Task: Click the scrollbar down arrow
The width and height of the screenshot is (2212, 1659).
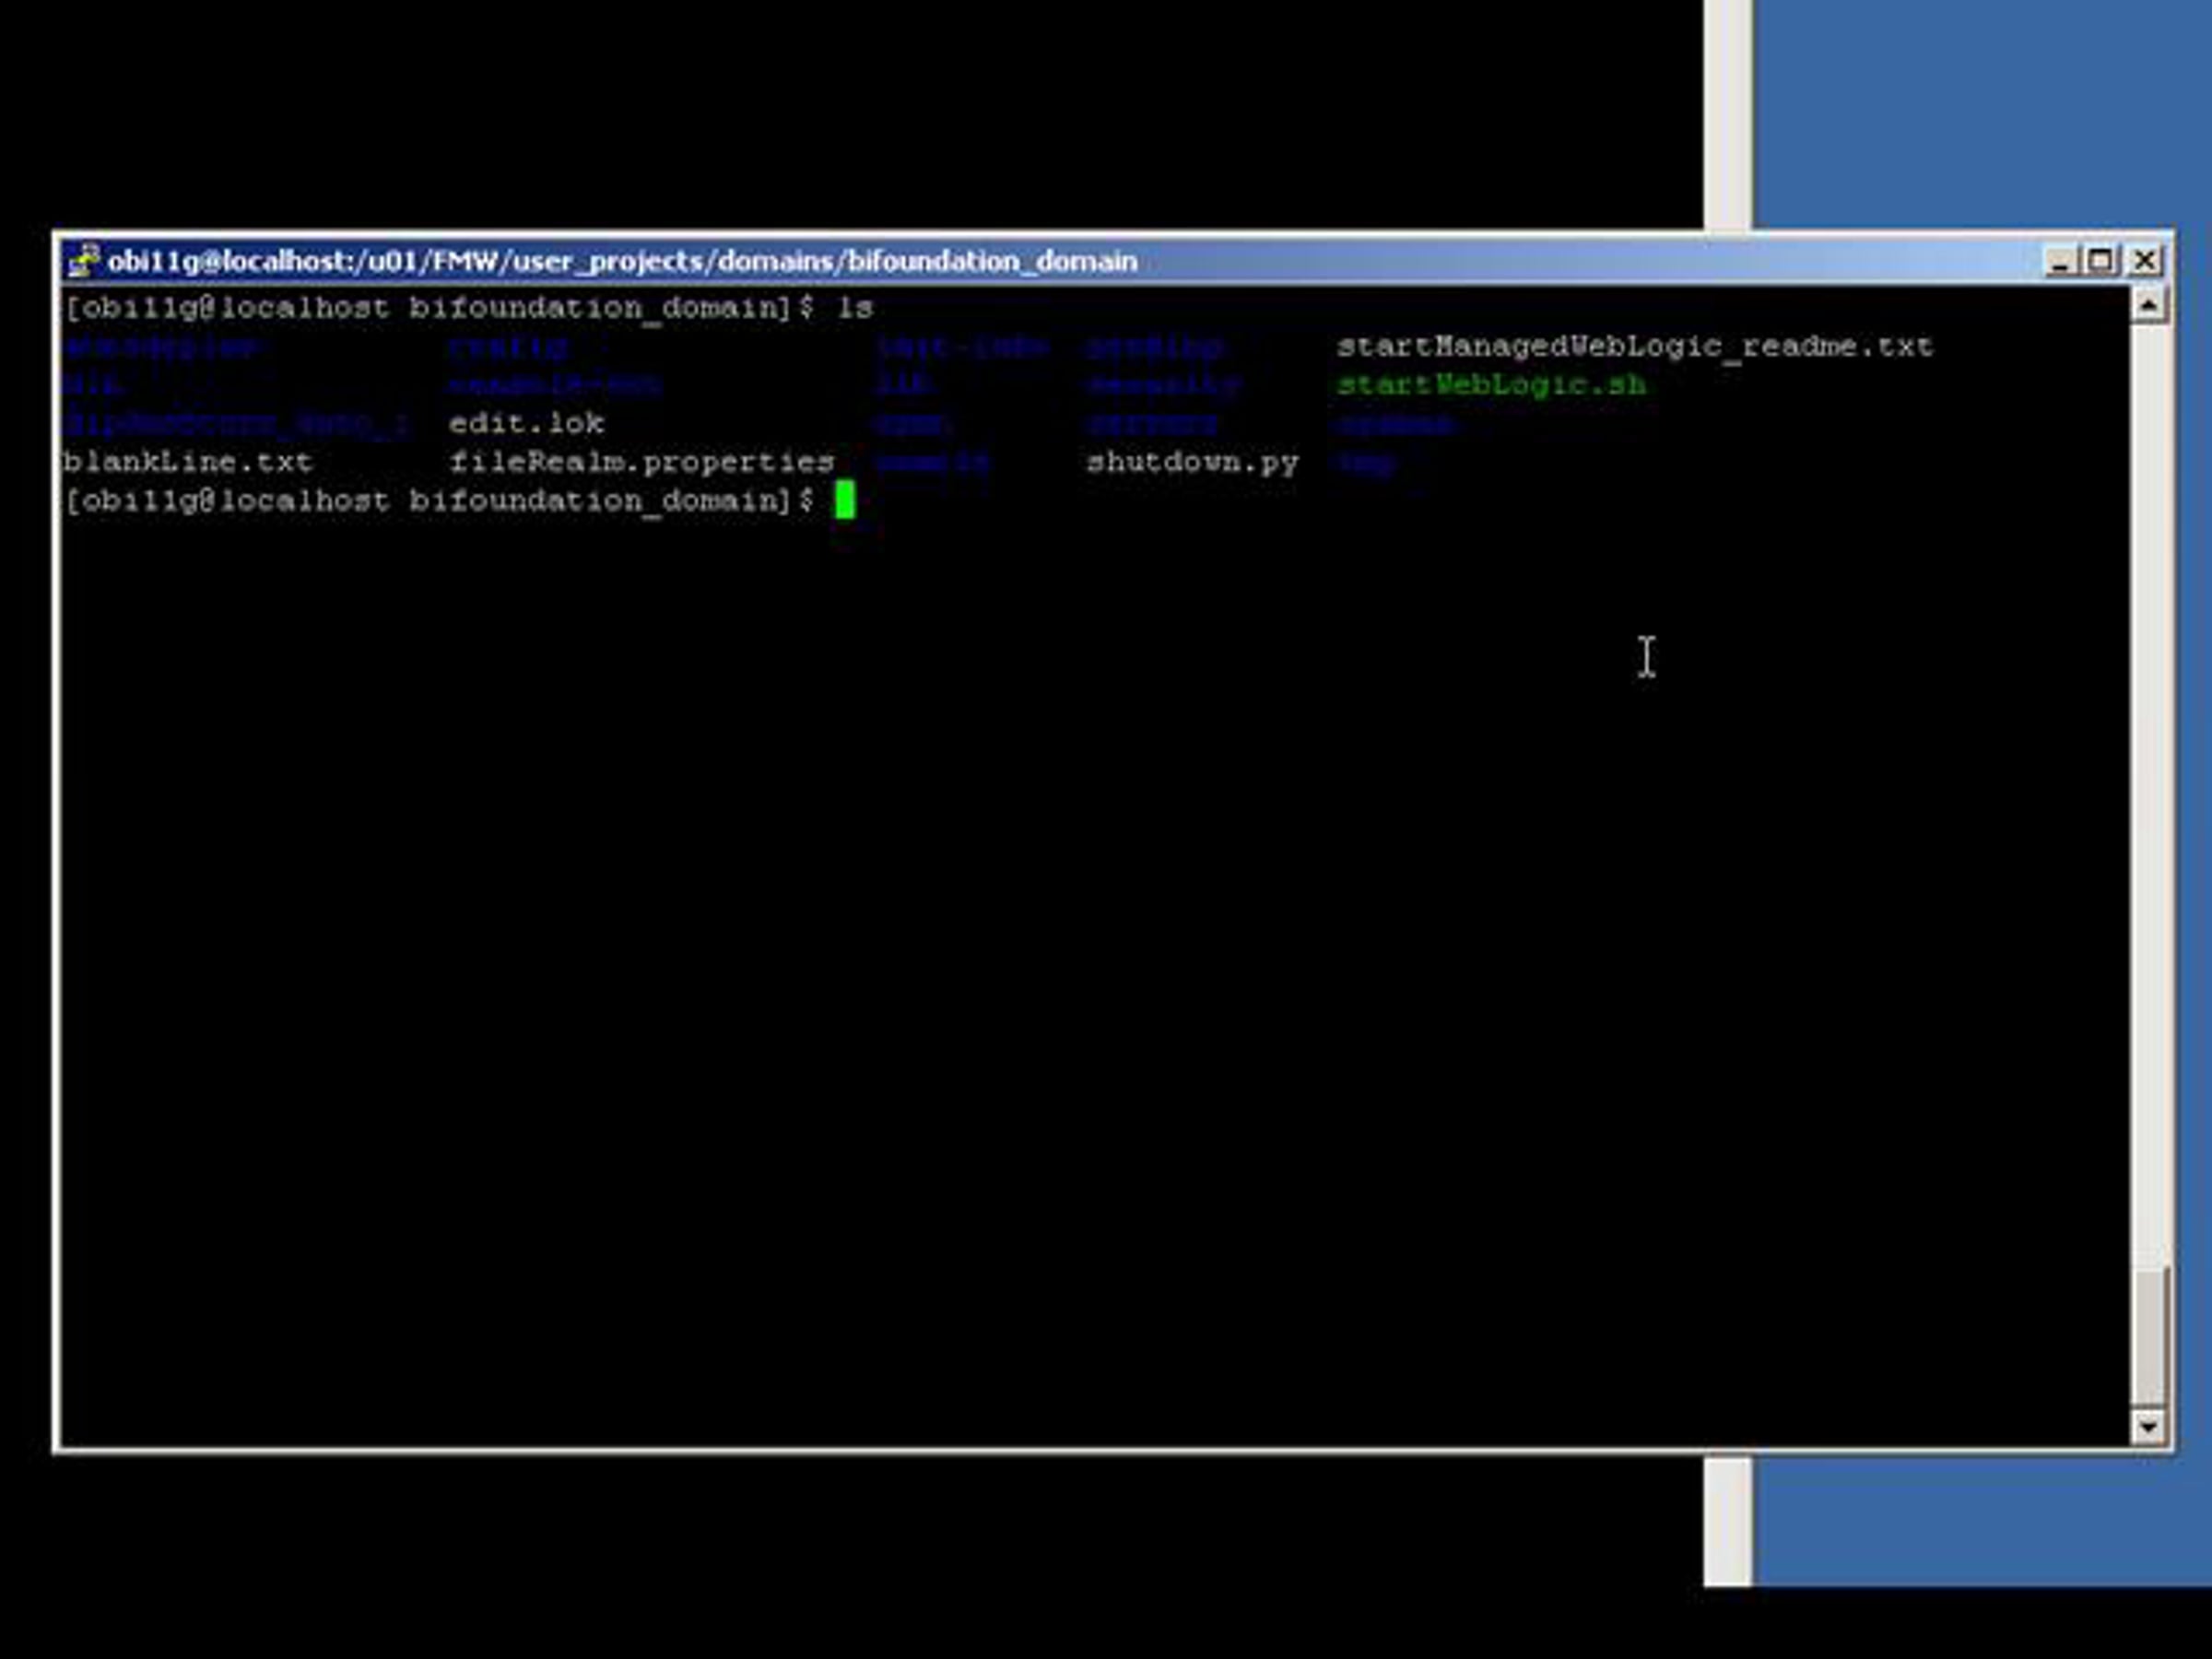Action: (2148, 1427)
